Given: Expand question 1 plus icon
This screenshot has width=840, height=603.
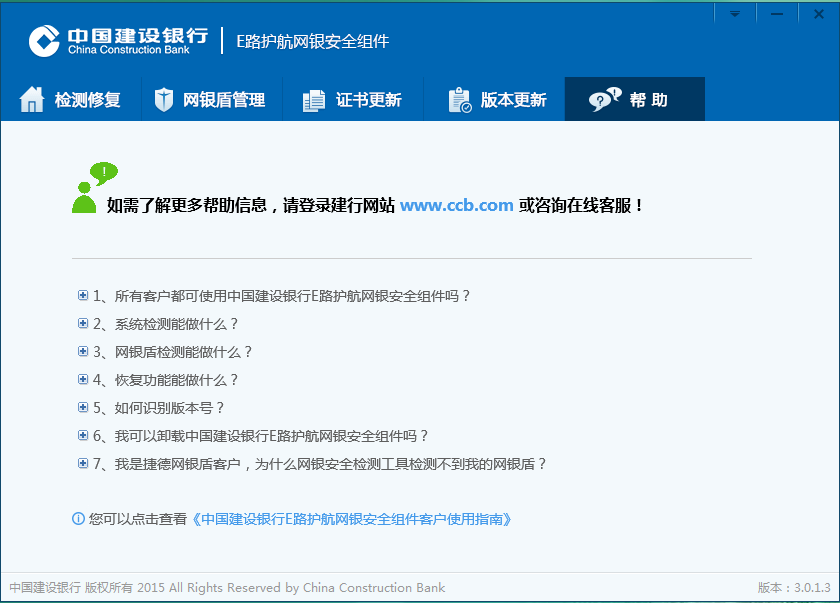Looking at the screenshot, I should pos(82,295).
